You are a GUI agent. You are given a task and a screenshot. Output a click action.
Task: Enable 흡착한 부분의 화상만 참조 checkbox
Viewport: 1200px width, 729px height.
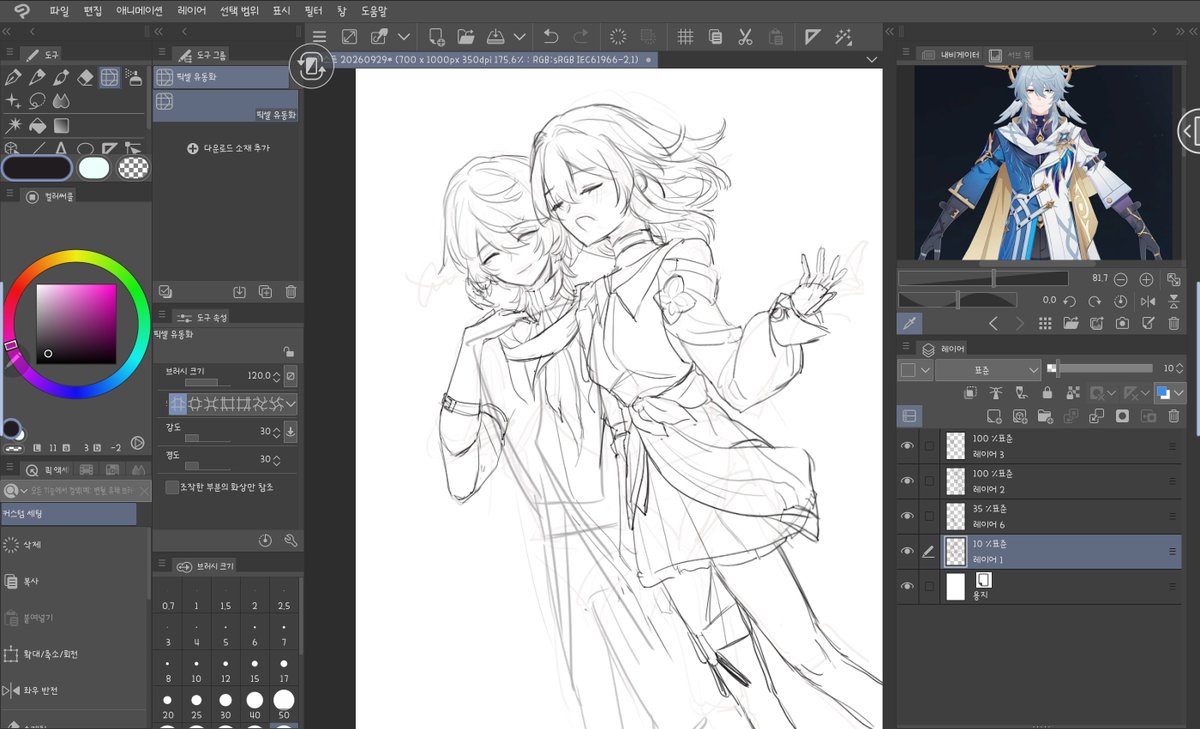172,487
